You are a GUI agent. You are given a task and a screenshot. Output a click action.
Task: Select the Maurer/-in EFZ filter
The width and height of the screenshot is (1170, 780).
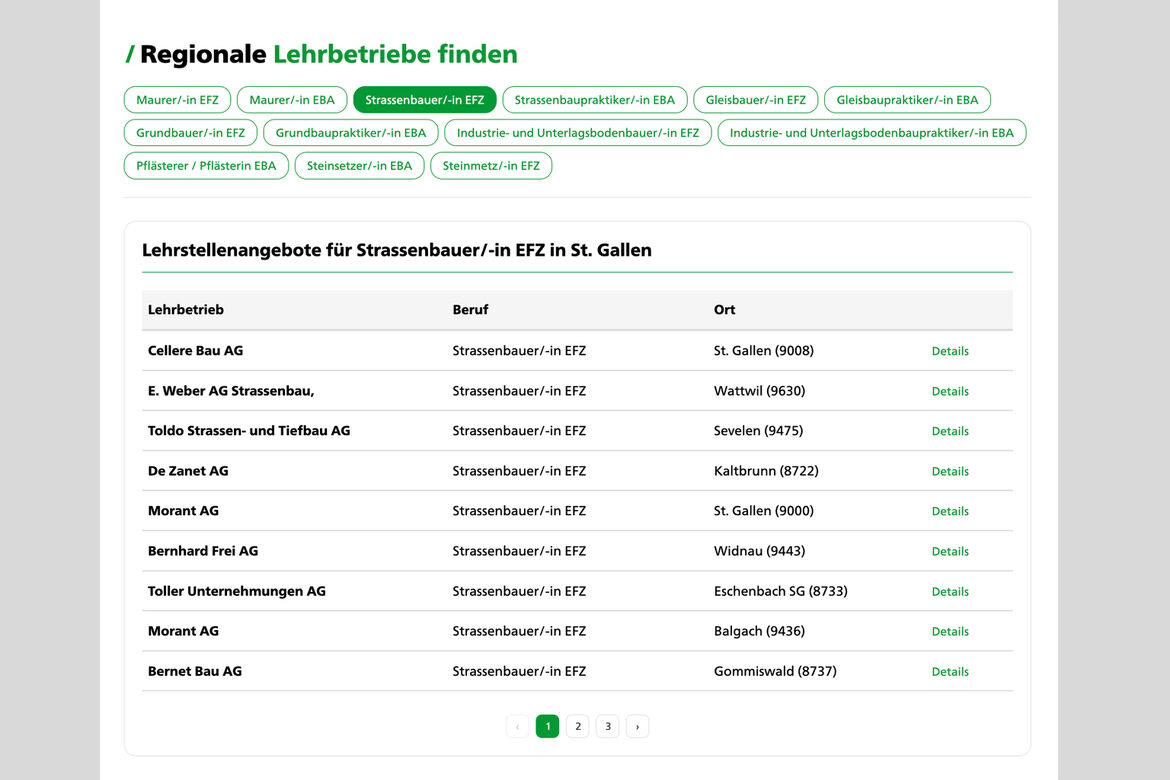pos(177,100)
